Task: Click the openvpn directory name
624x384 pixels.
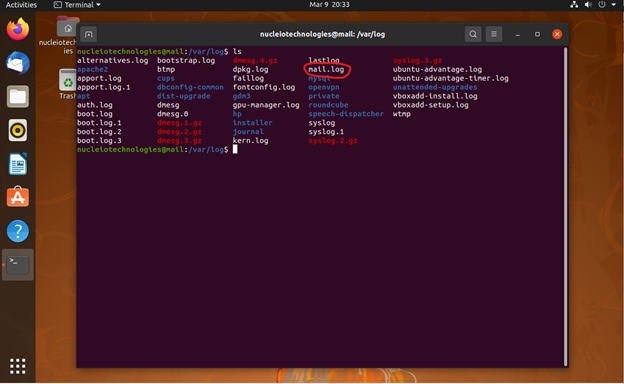Action: pos(324,87)
